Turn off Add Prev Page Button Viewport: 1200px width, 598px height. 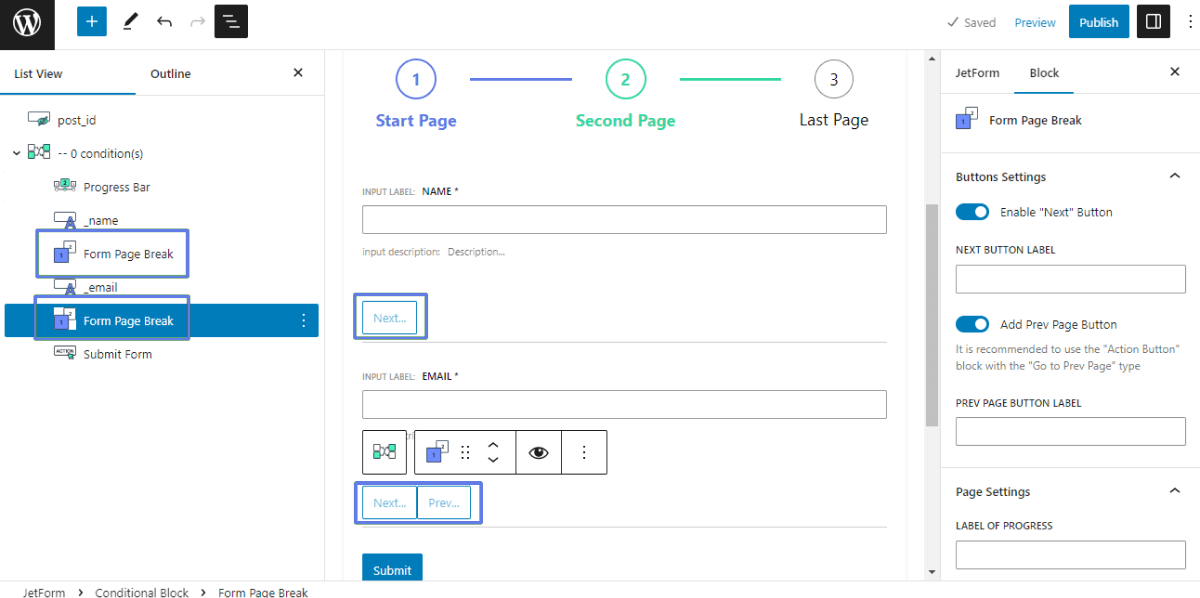tap(972, 324)
